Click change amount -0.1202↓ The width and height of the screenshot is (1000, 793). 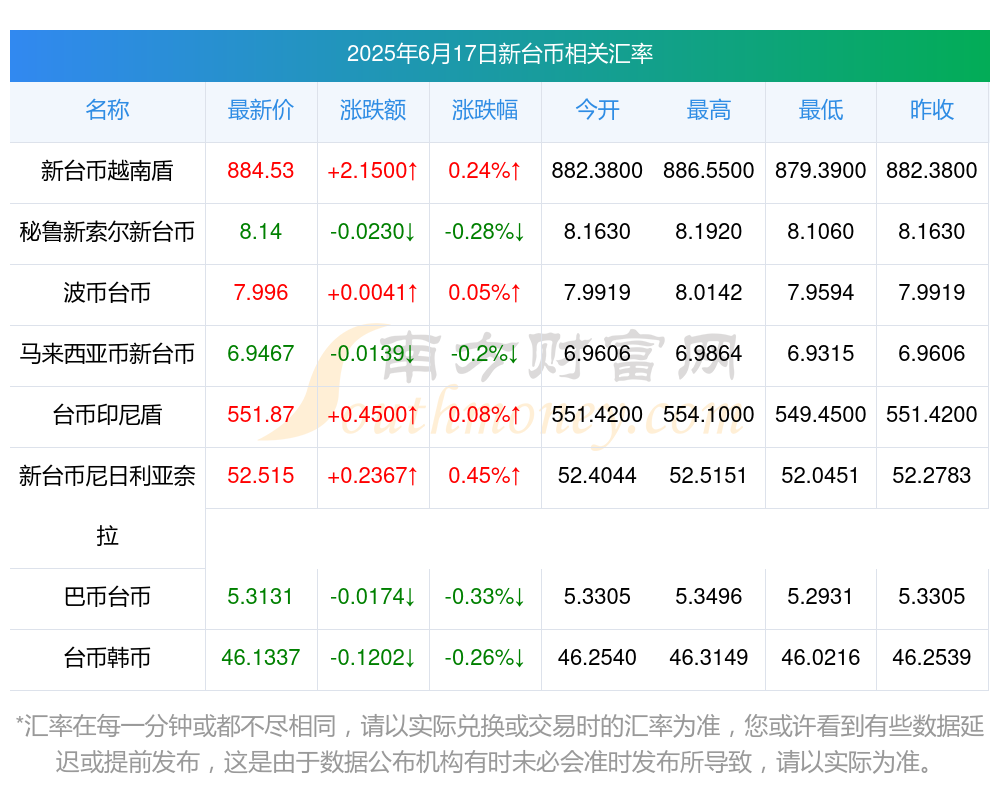click(373, 658)
